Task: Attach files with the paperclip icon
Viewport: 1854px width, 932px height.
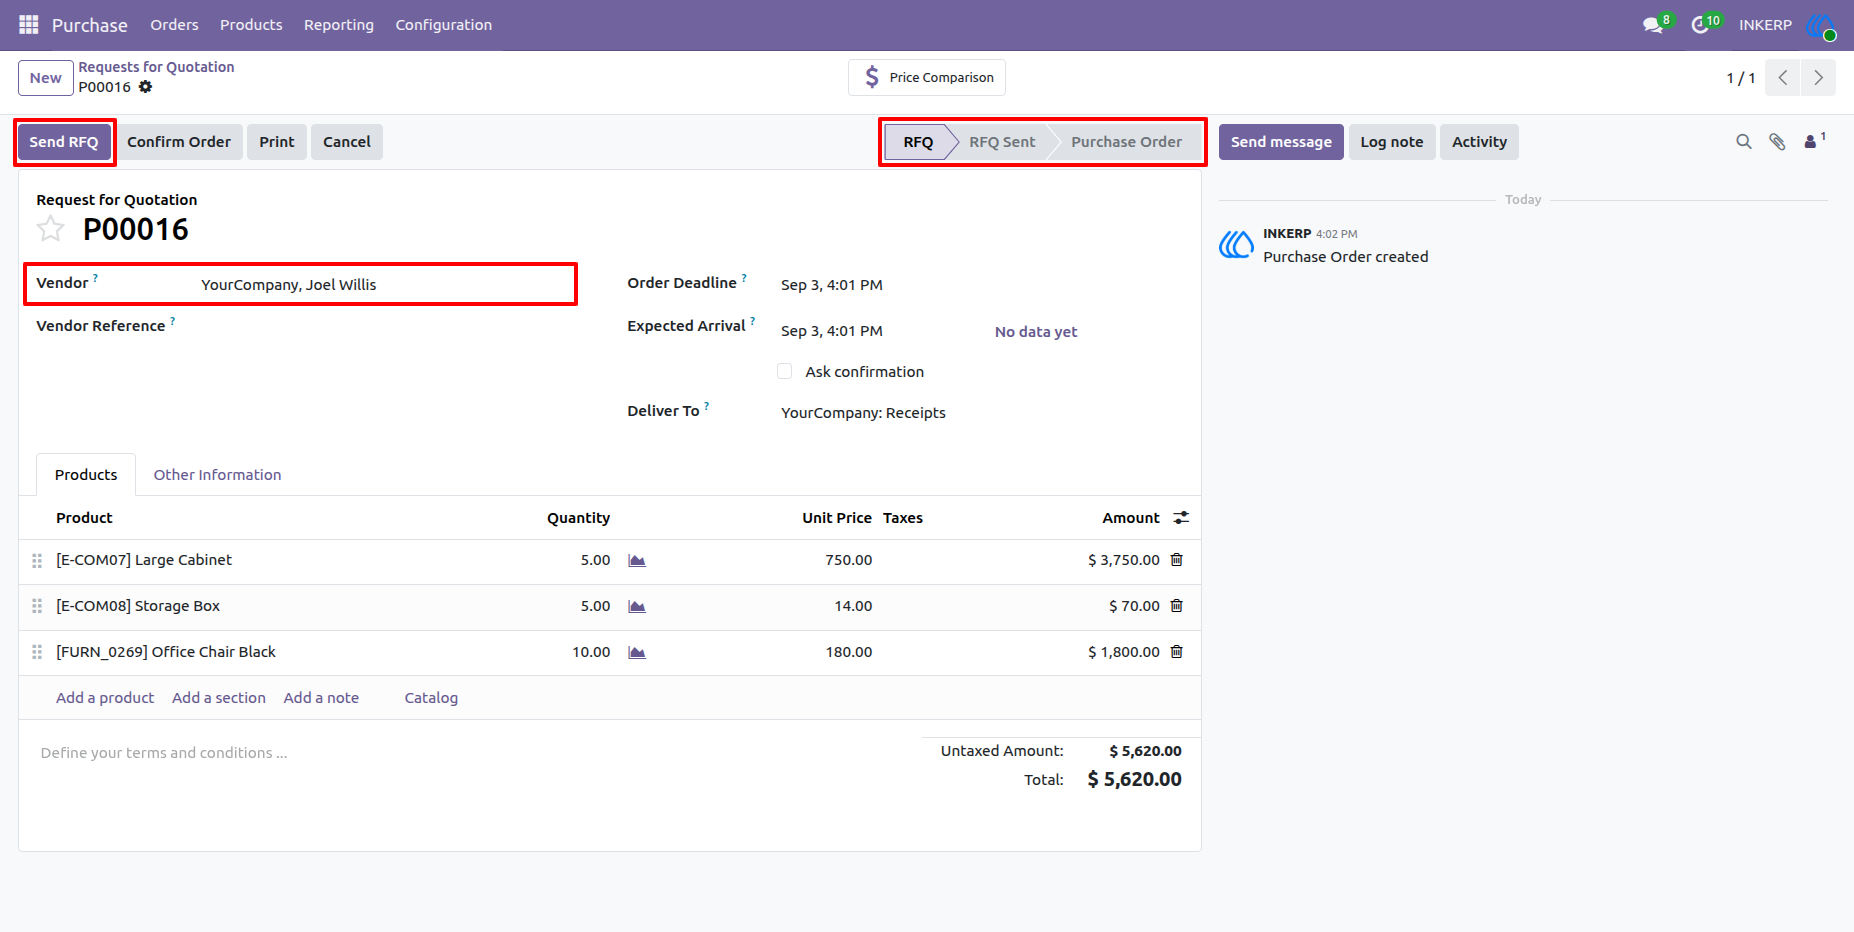Action: (1777, 142)
